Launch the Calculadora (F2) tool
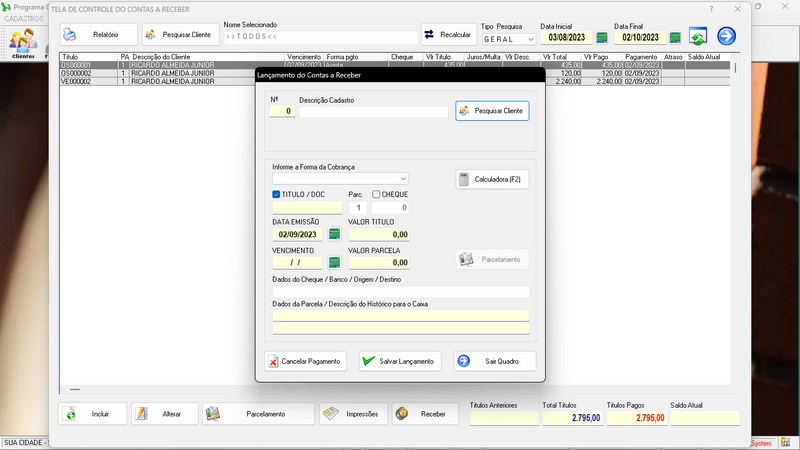The height and width of the screenshot is (450, 800). (x=492, y=180)
